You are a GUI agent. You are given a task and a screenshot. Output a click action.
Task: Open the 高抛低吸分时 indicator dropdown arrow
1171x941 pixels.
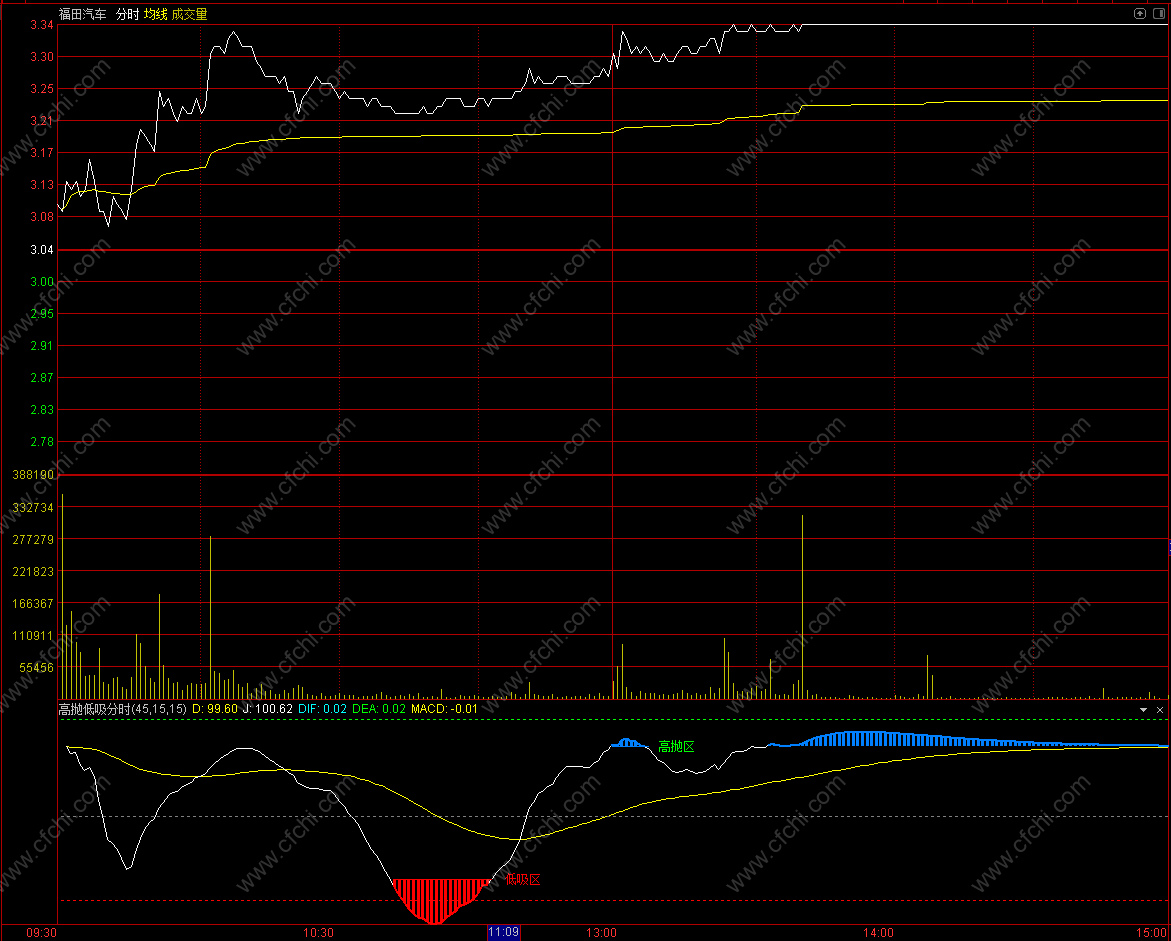(x=1143, y=709)
